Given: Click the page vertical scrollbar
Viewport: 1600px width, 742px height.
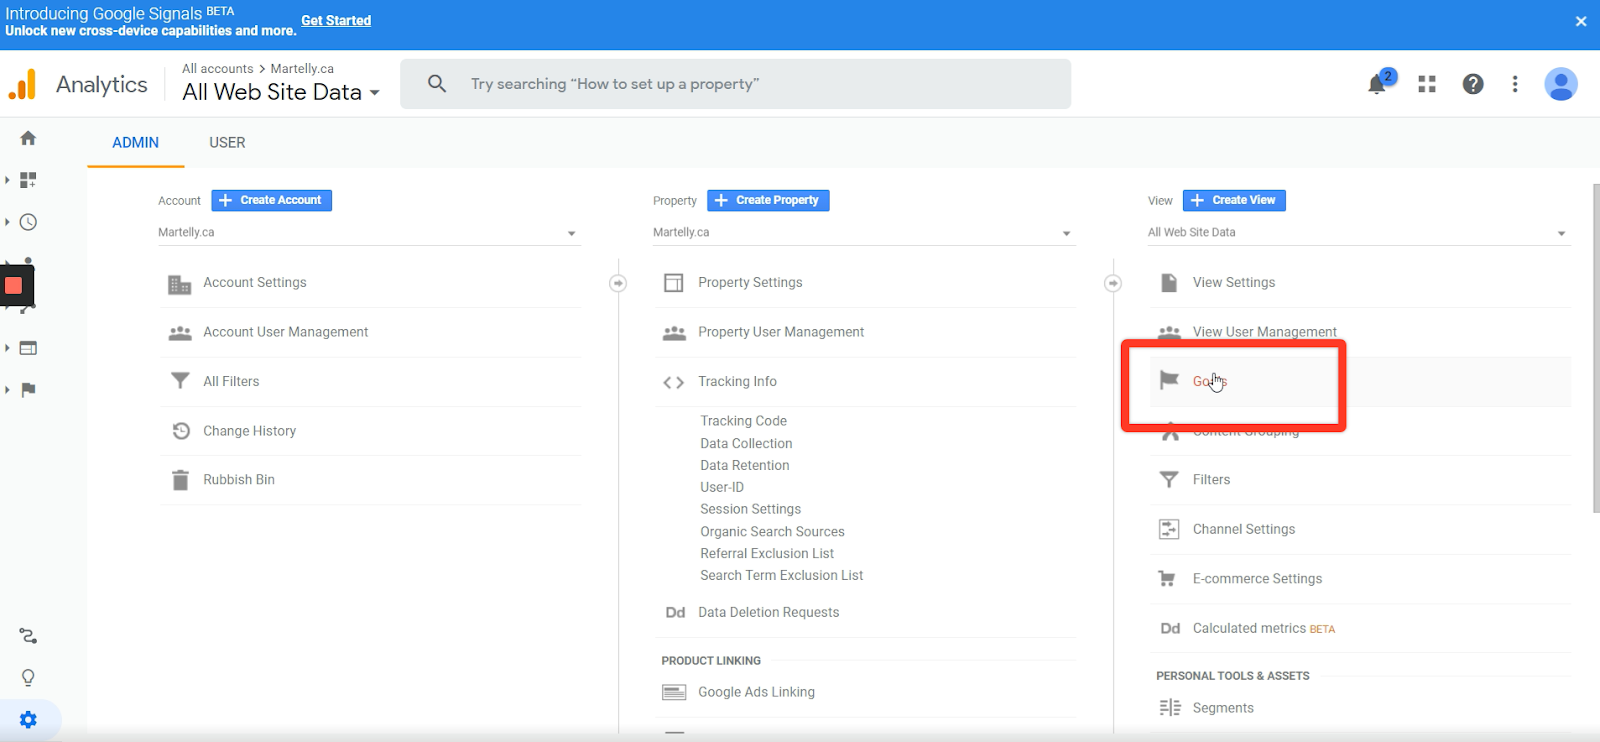Looking at the screenshot, I should 1595,348.
